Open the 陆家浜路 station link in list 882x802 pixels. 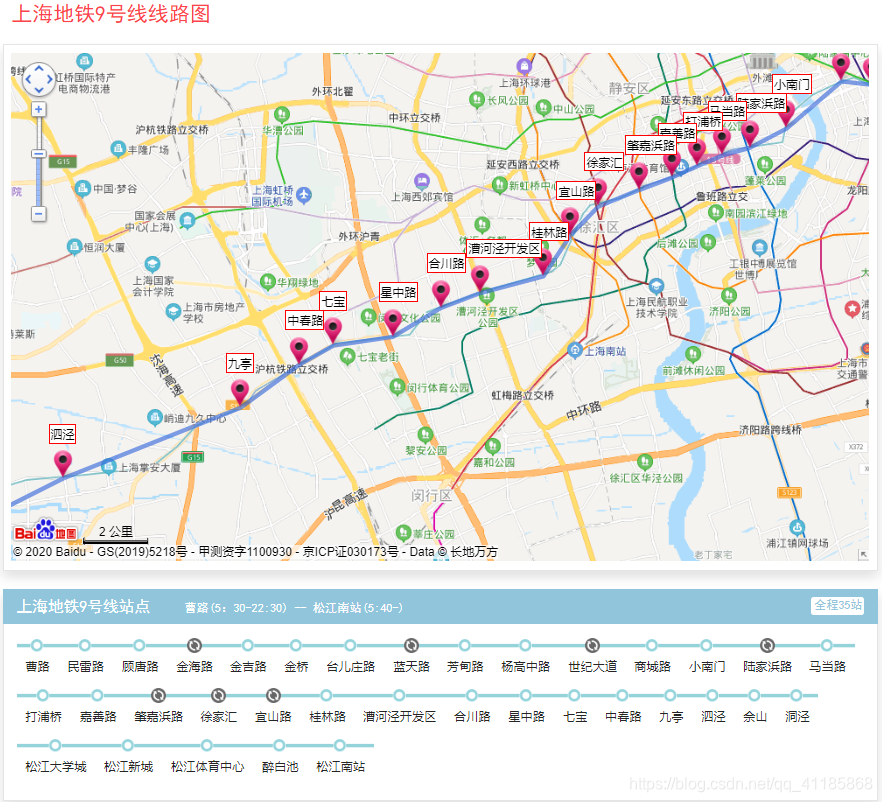pyautogui.click(x=767, y=666)
